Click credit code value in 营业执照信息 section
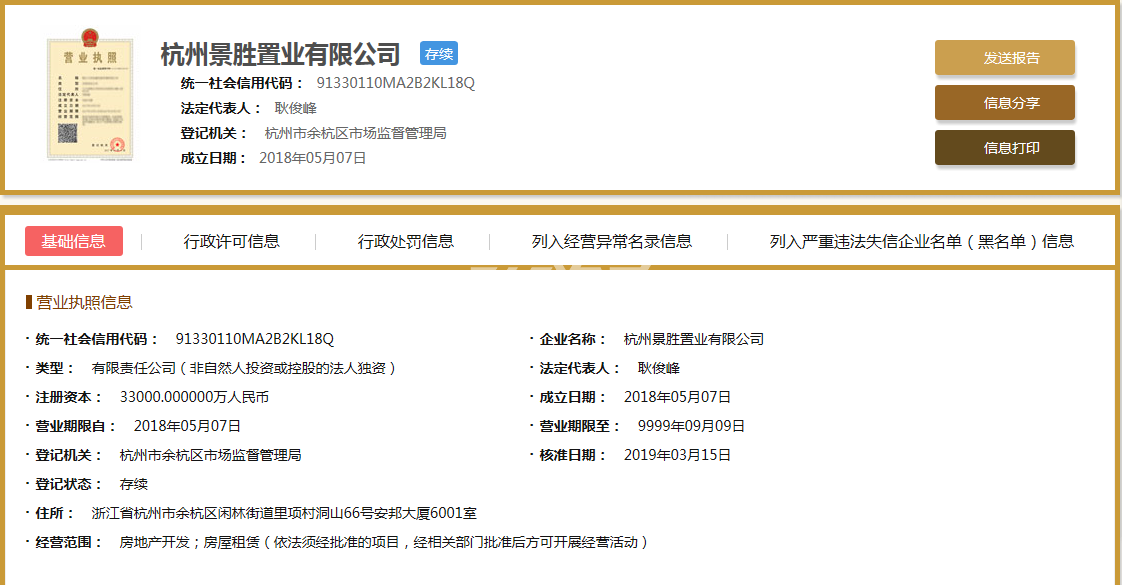 [255, 339]
